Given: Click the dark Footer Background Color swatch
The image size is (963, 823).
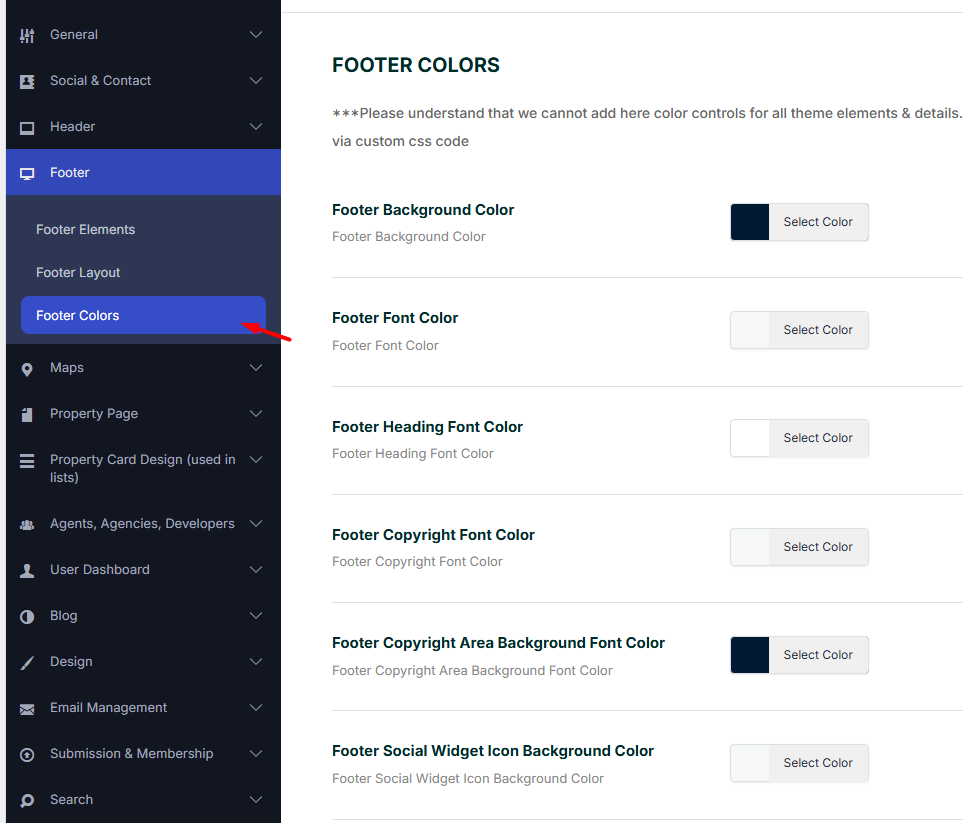Looking at the screenshot, I should (x=750, y=222).
